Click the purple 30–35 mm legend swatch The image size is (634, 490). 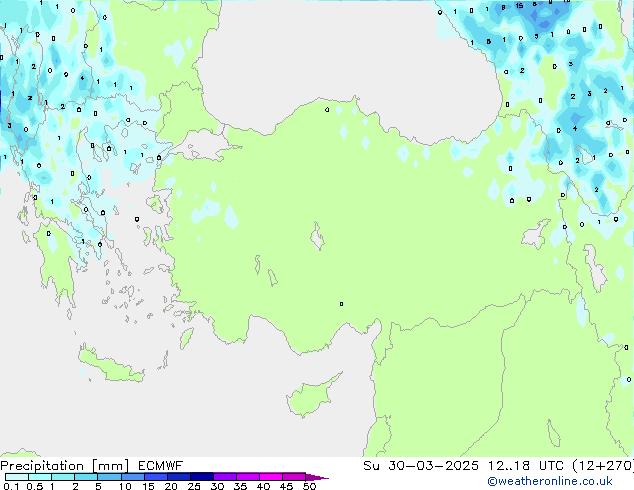click(225, 477)
